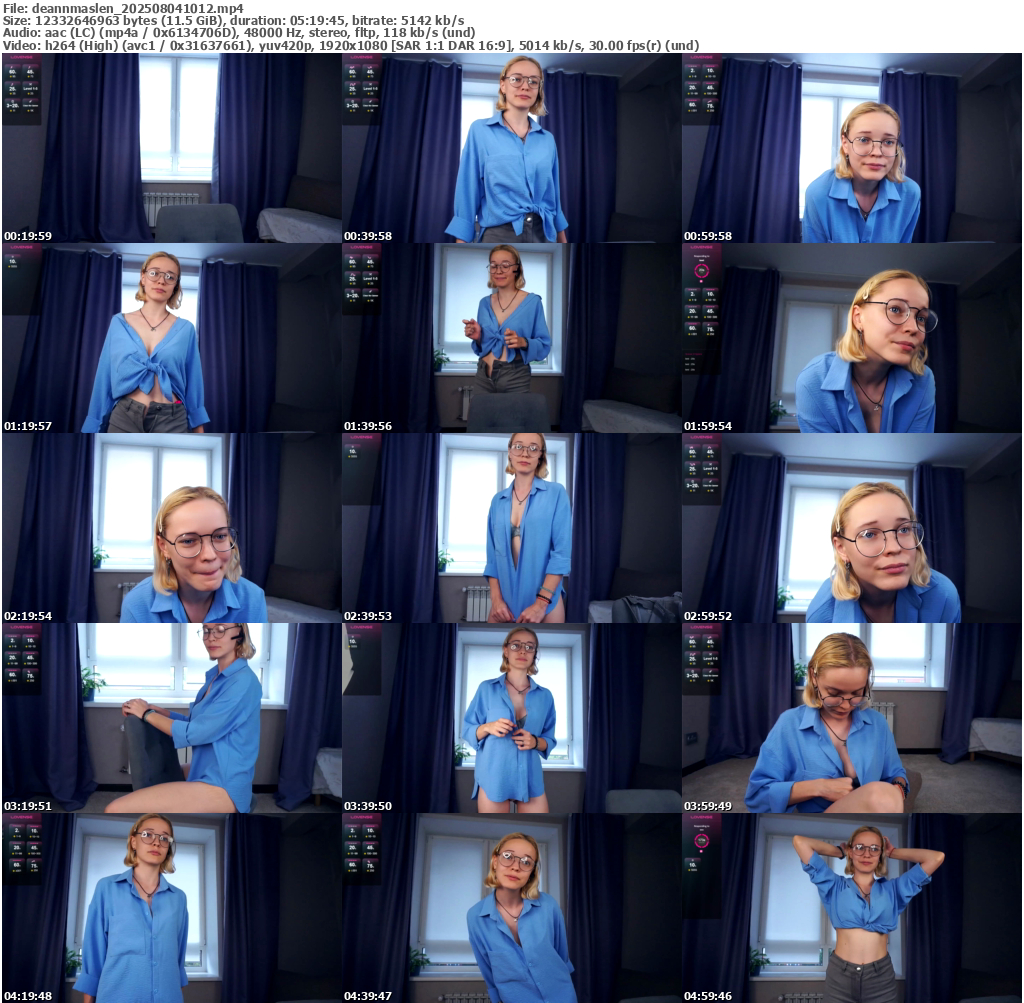Open the thumbnail stamped 03:39:50

(x=511, y=718)
